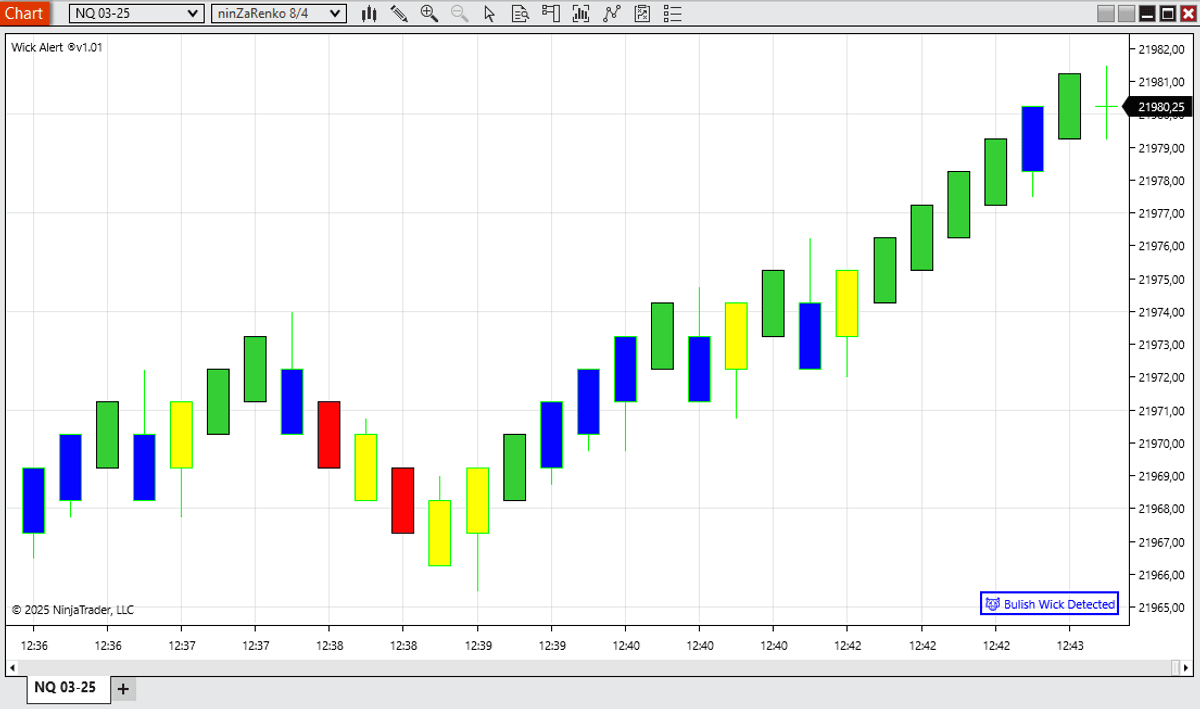This screenshot has width=1200, height=709.
Task: Click the zoom in magnifier icon
Action: click(x=429, y=13)
